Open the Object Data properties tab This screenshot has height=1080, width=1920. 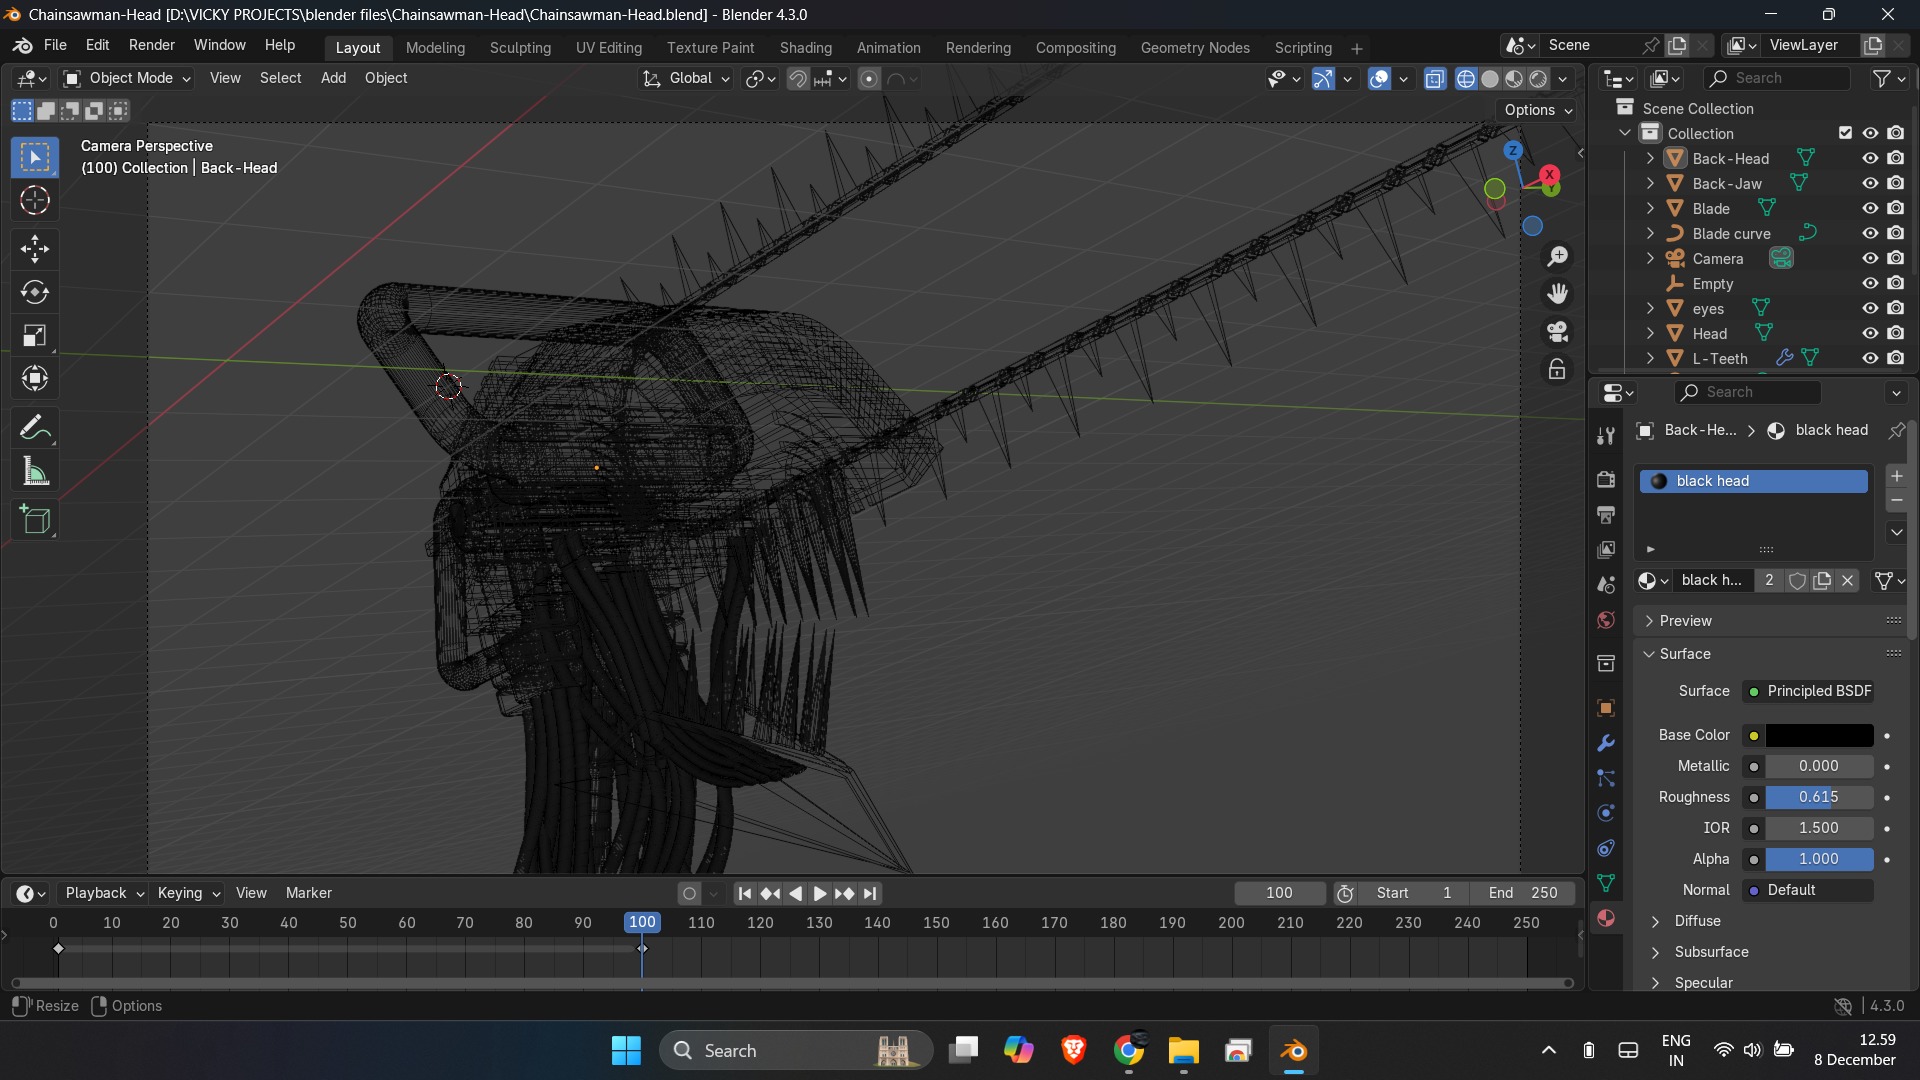click(1606, 883)
